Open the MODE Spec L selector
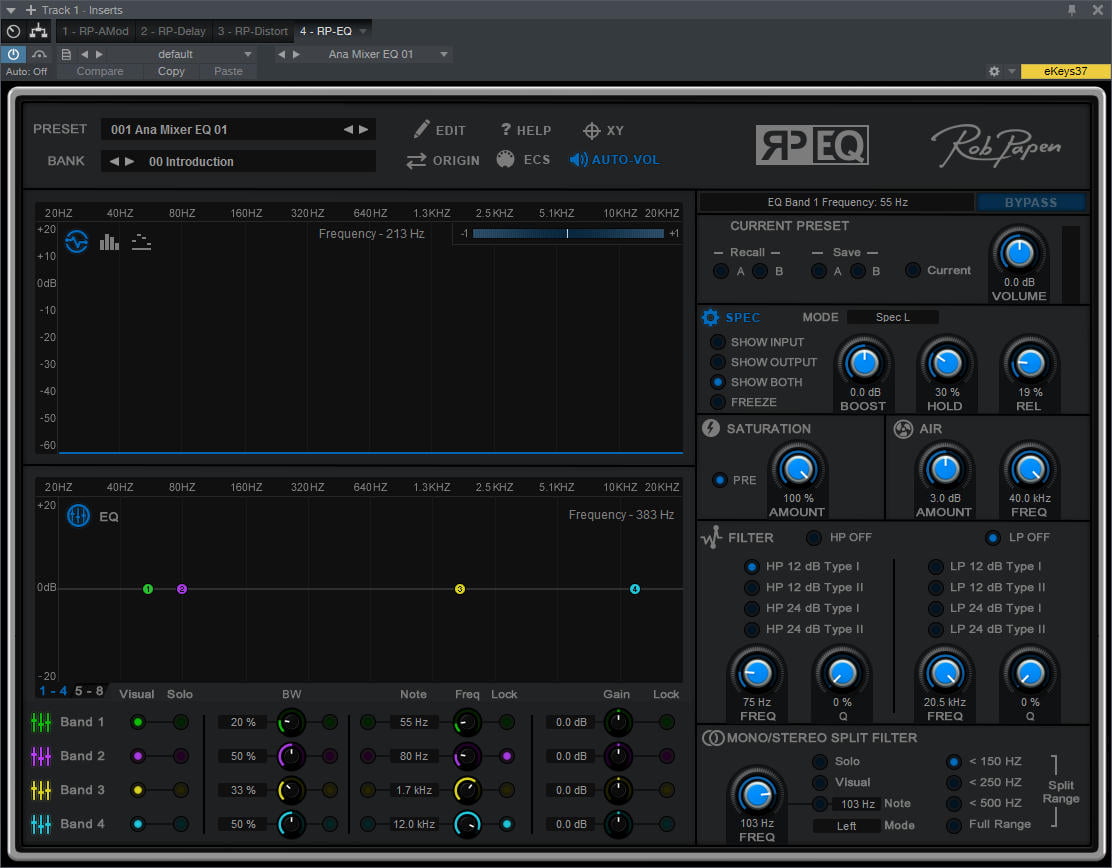Screen dimensions: 1112x868 coord(893,317)
